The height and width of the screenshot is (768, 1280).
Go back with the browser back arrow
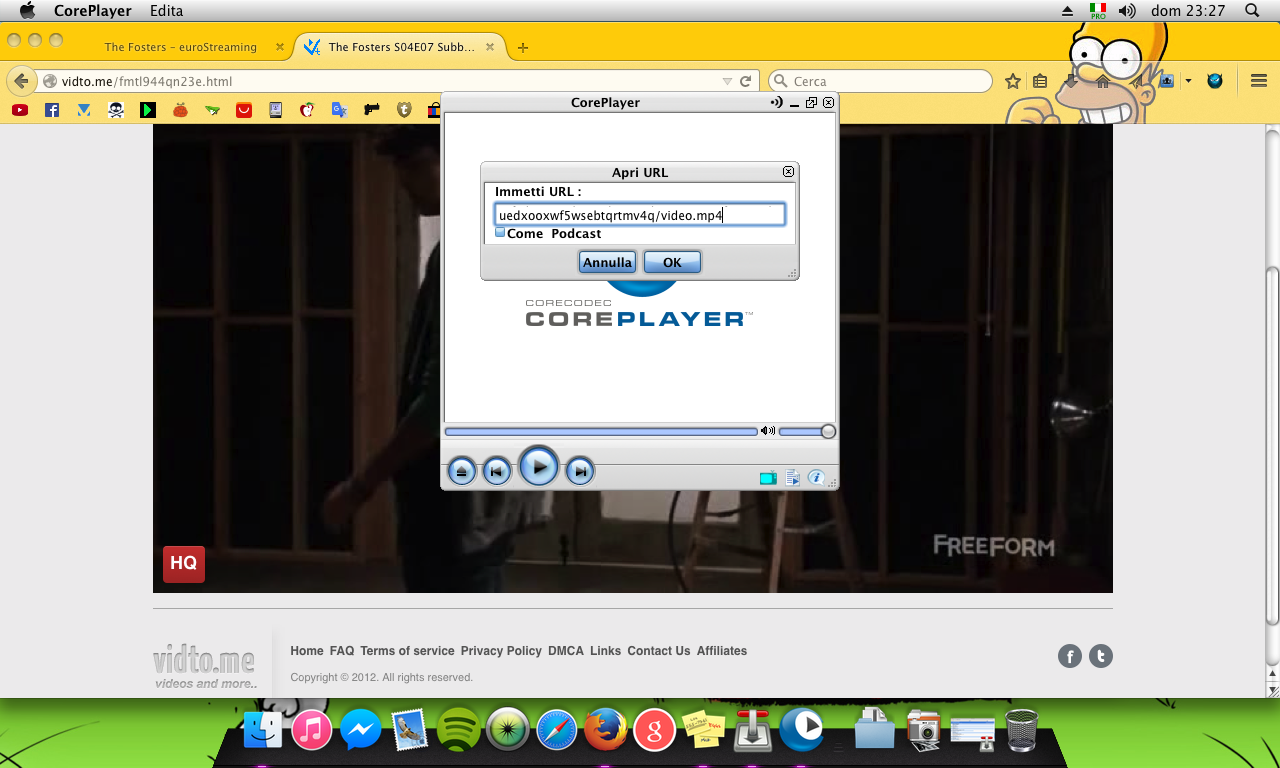(x=21, y=81)
